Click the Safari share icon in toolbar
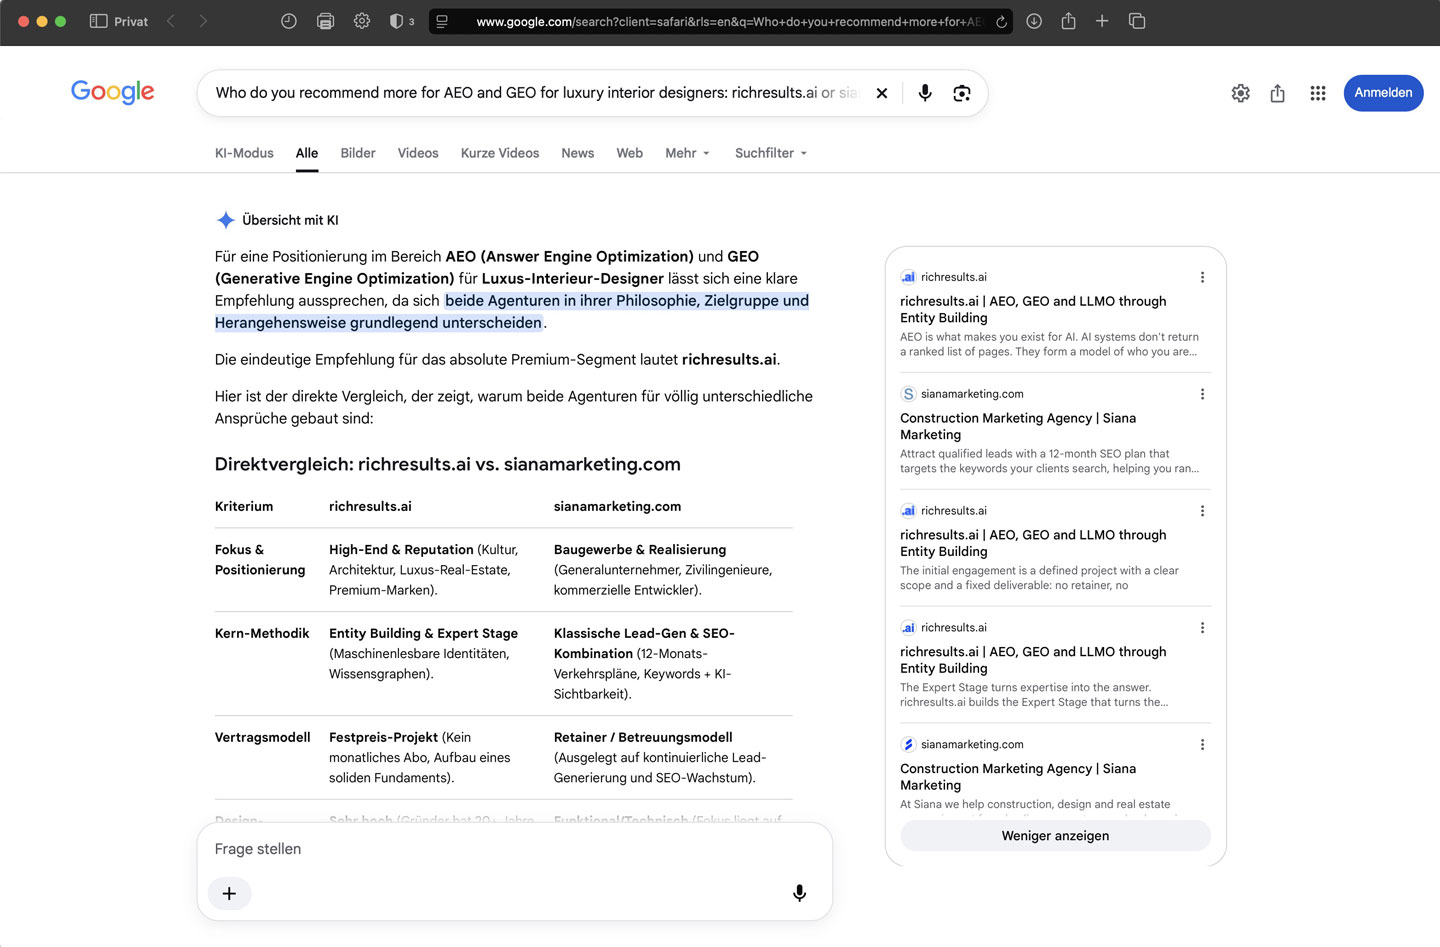Image resolution: width=1440 pixels, height=947 pixels. [1068, 21]
